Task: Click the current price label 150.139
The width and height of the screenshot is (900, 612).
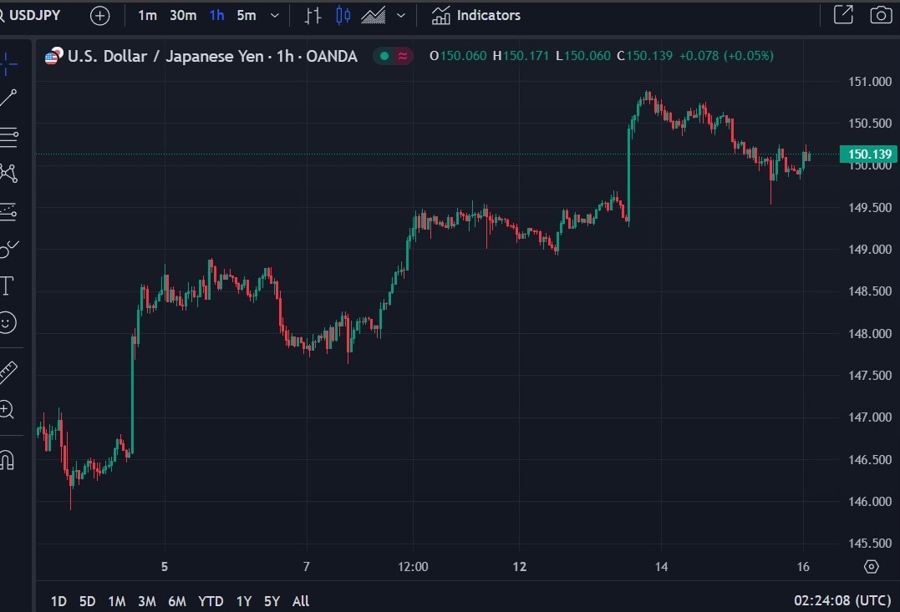Action: point(869,154)
